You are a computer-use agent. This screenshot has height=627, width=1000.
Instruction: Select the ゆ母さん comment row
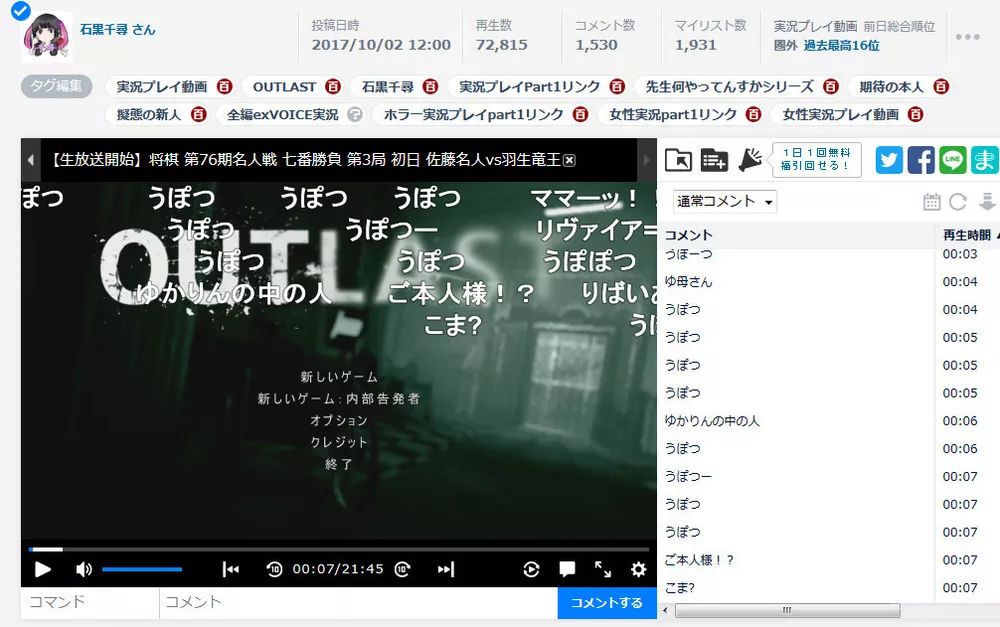828,282
